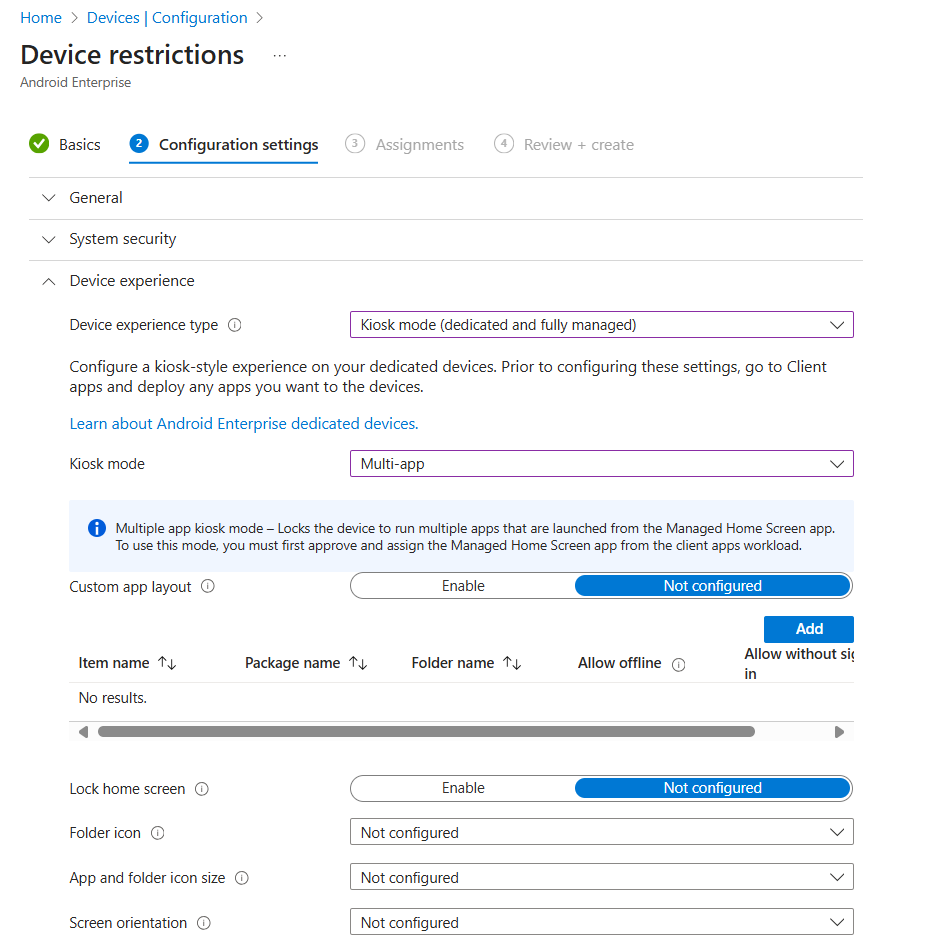Click the horizontal scrollbar thumb of the table
This screenshot has width=942, height=941.
[x=427, y=732]
